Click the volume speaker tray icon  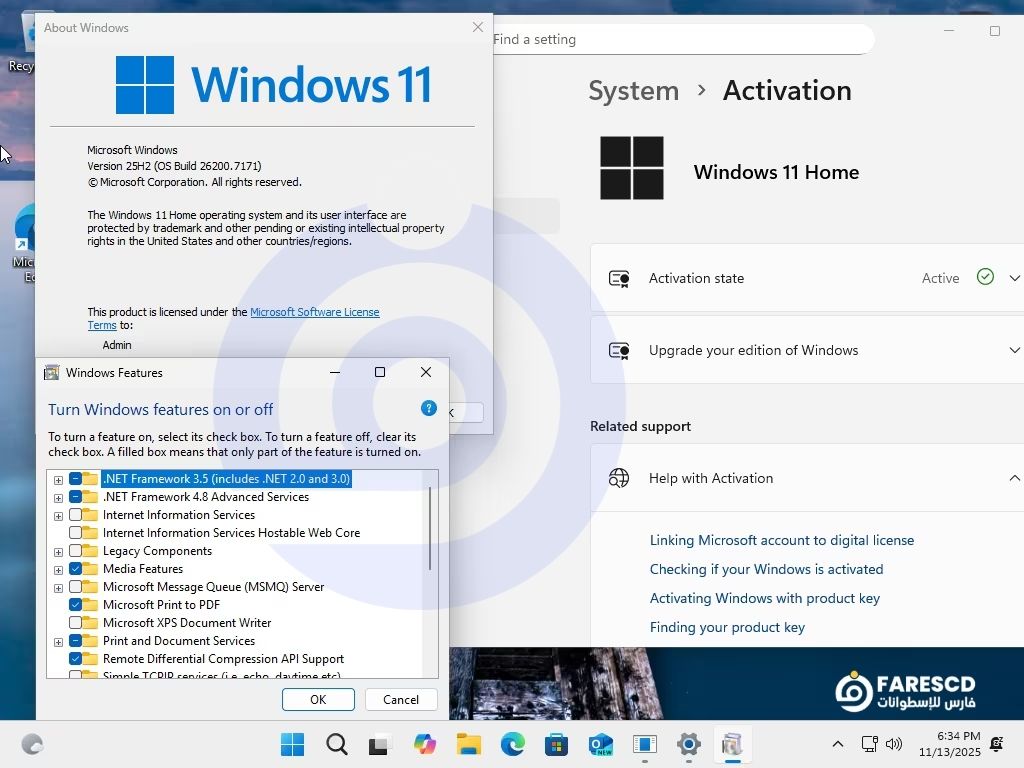click(894, 745)
